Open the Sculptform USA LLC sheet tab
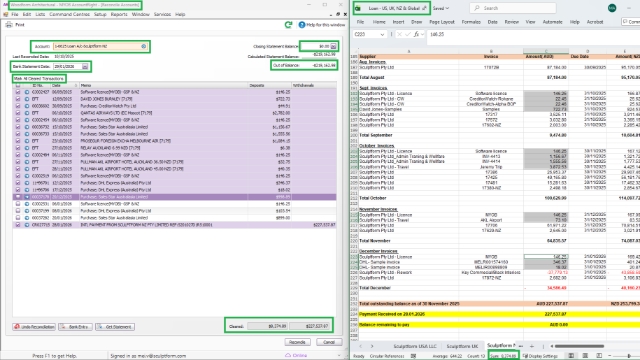The image size is (640, 360). tap(415, 346)
